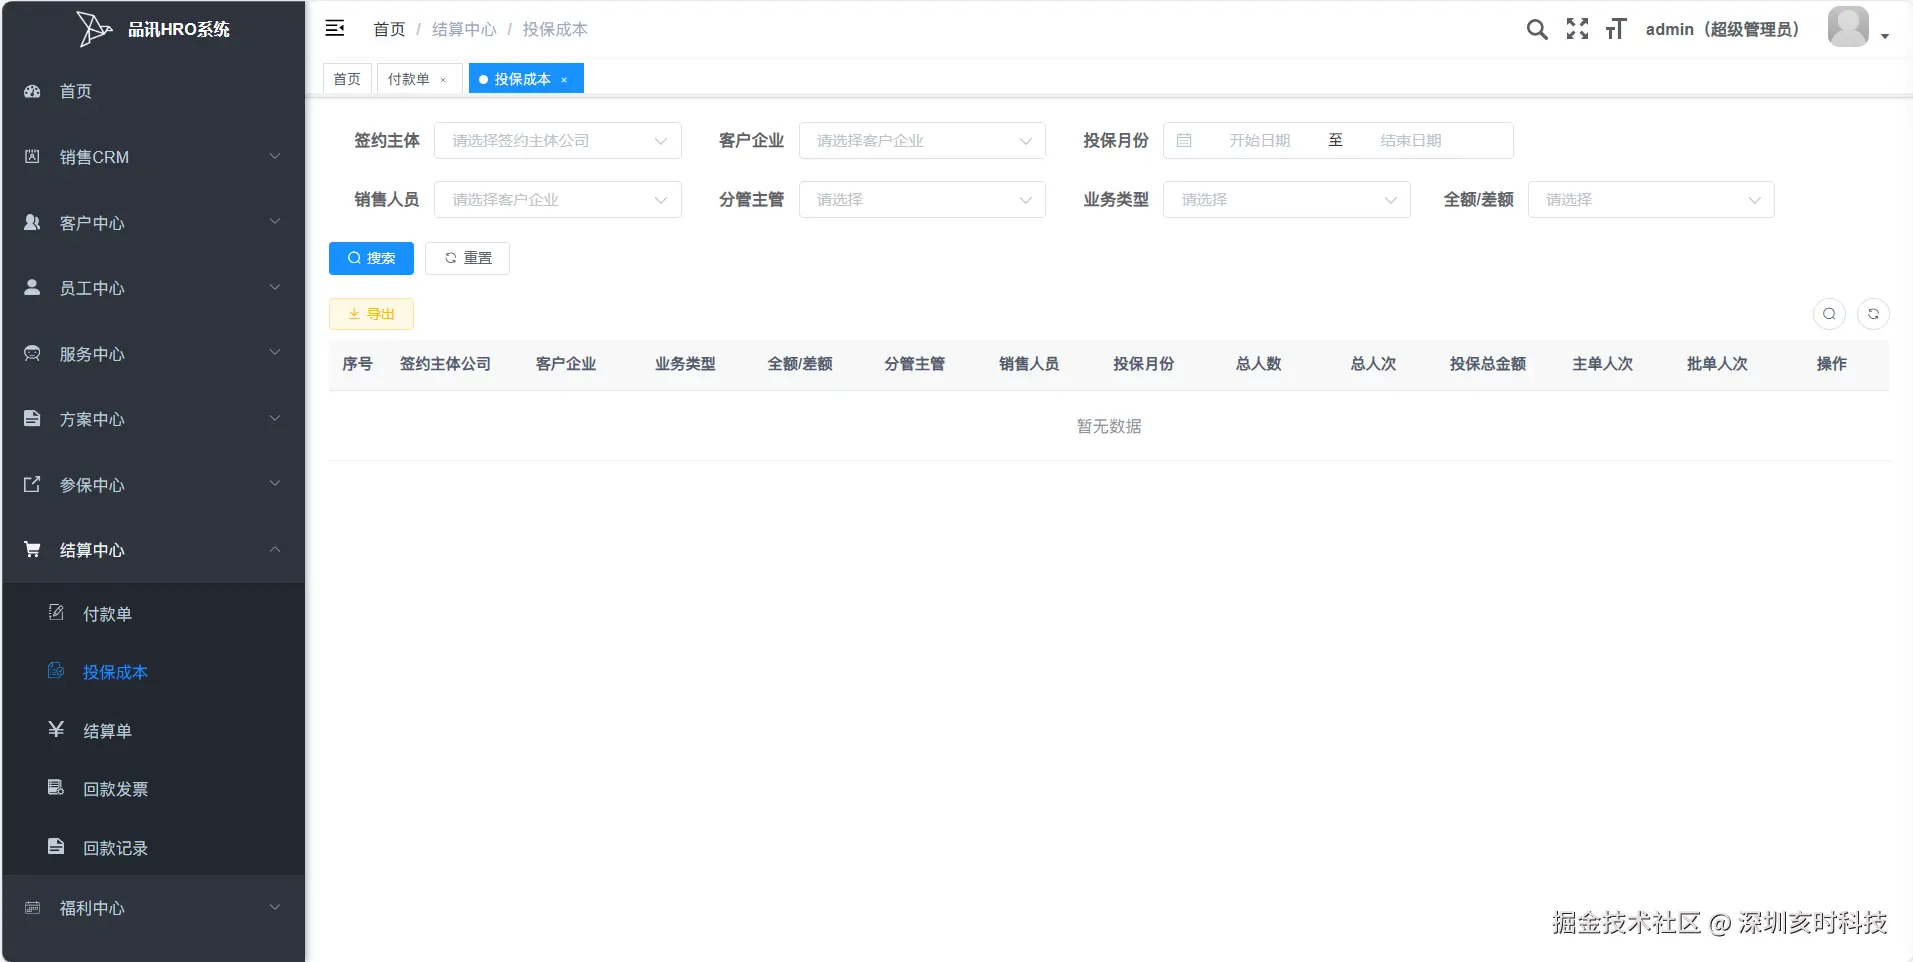Image resolution: width=1913 pixels, height=962 pixels.
Task: Open the header search magnifier icon
Action: 1537,29
